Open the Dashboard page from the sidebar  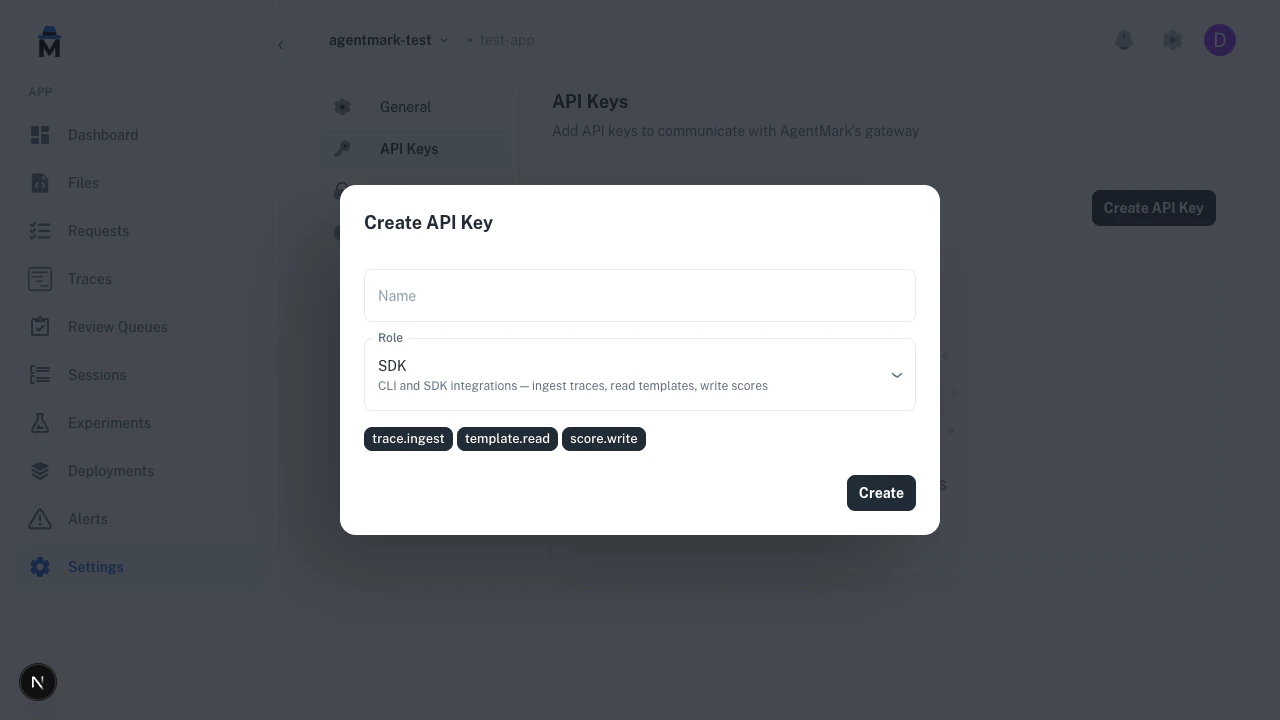click(40, 135)
